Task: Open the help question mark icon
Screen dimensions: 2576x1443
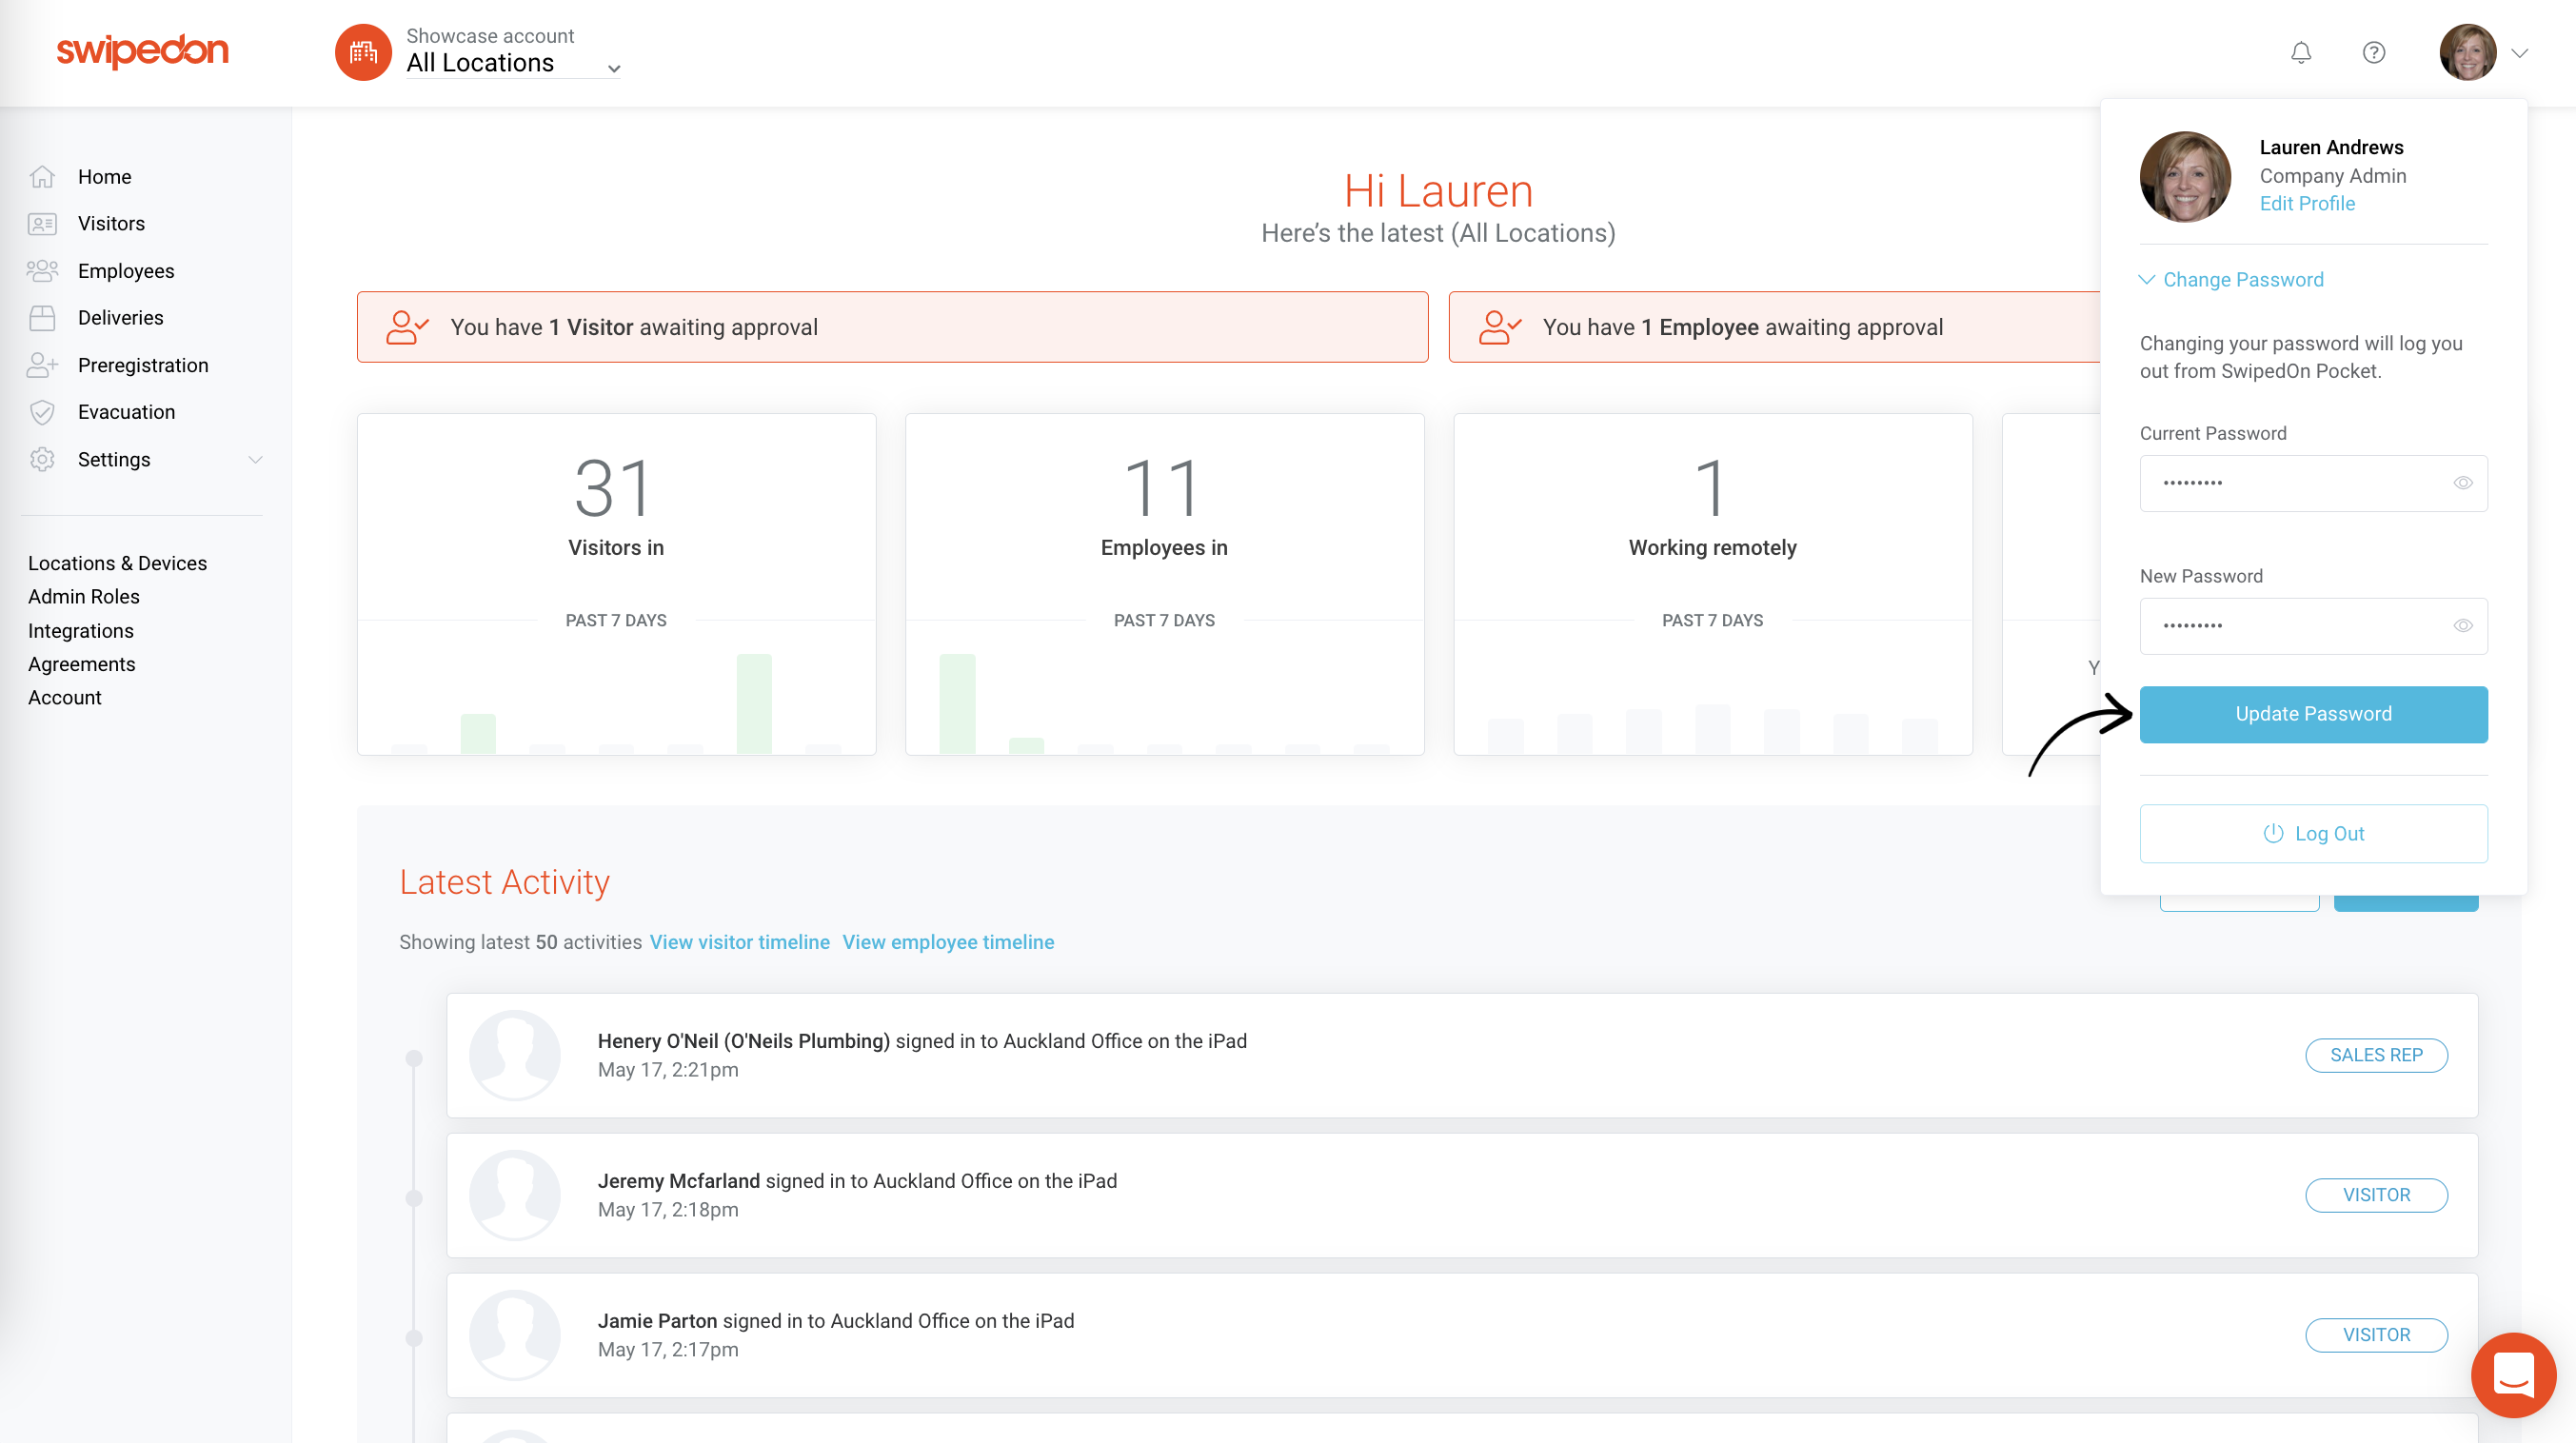Action: click(2374, 52)
